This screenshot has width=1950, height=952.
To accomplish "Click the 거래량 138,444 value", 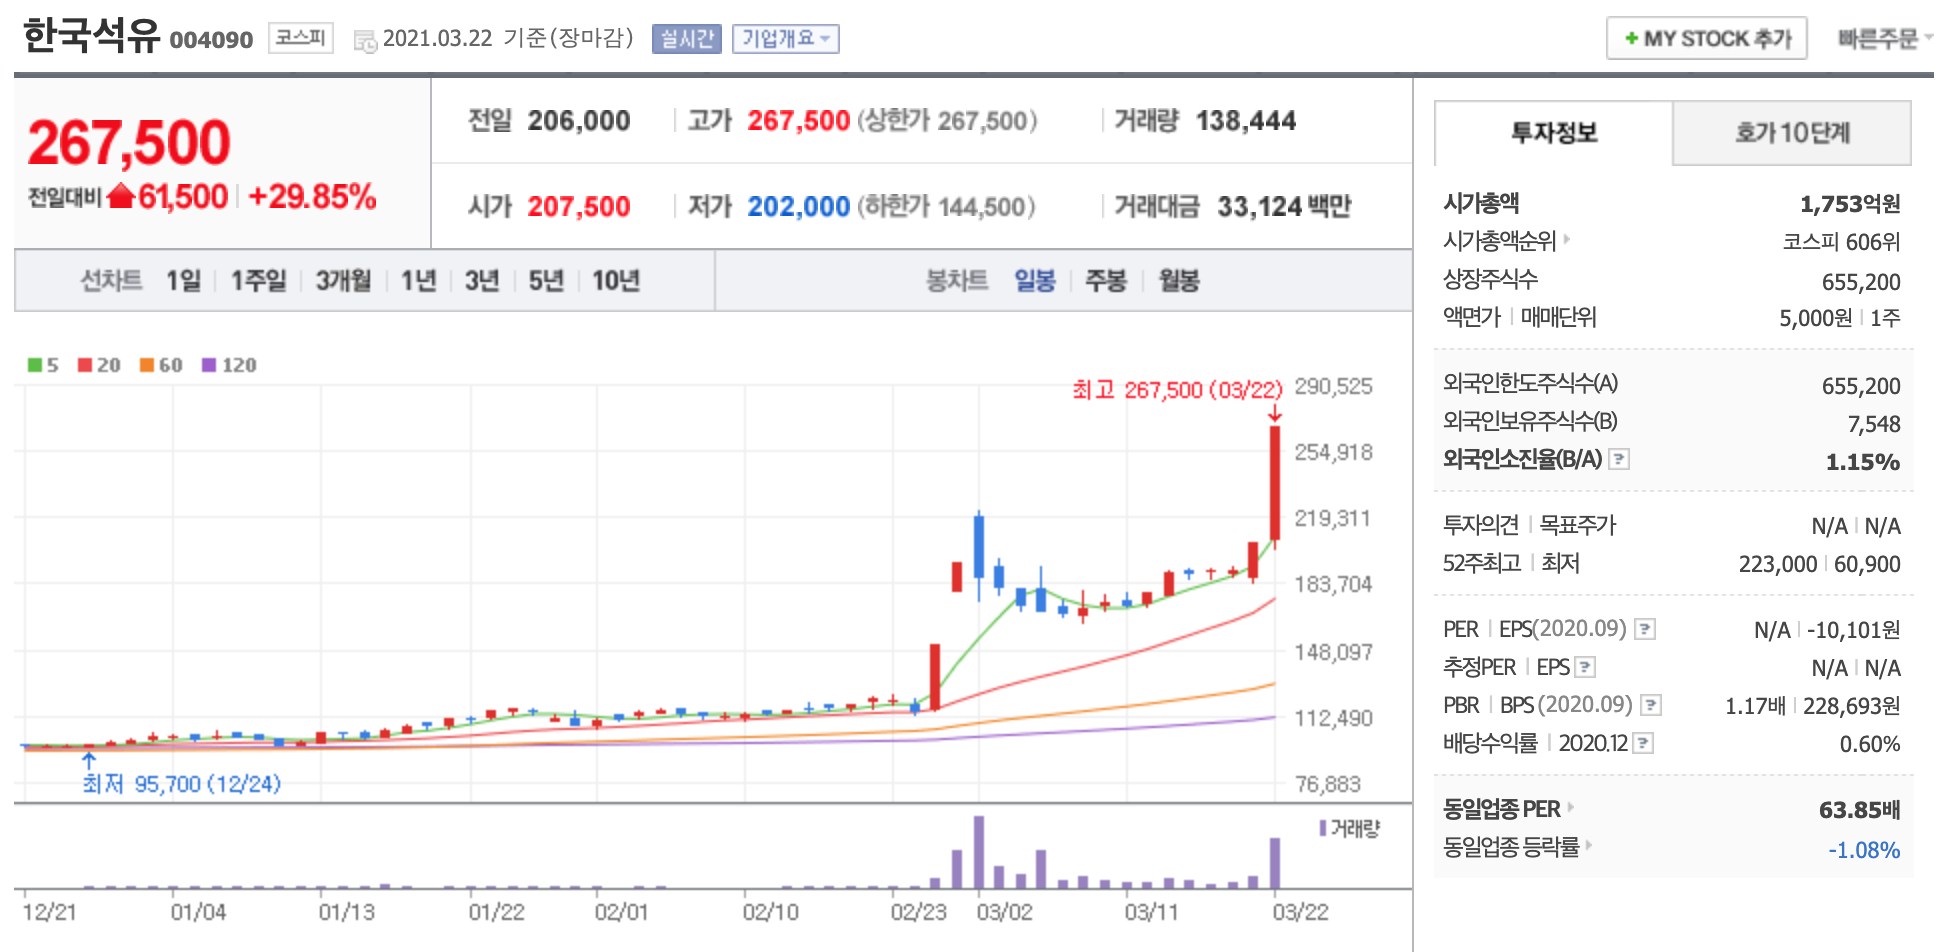I will tap(1246, 121).
